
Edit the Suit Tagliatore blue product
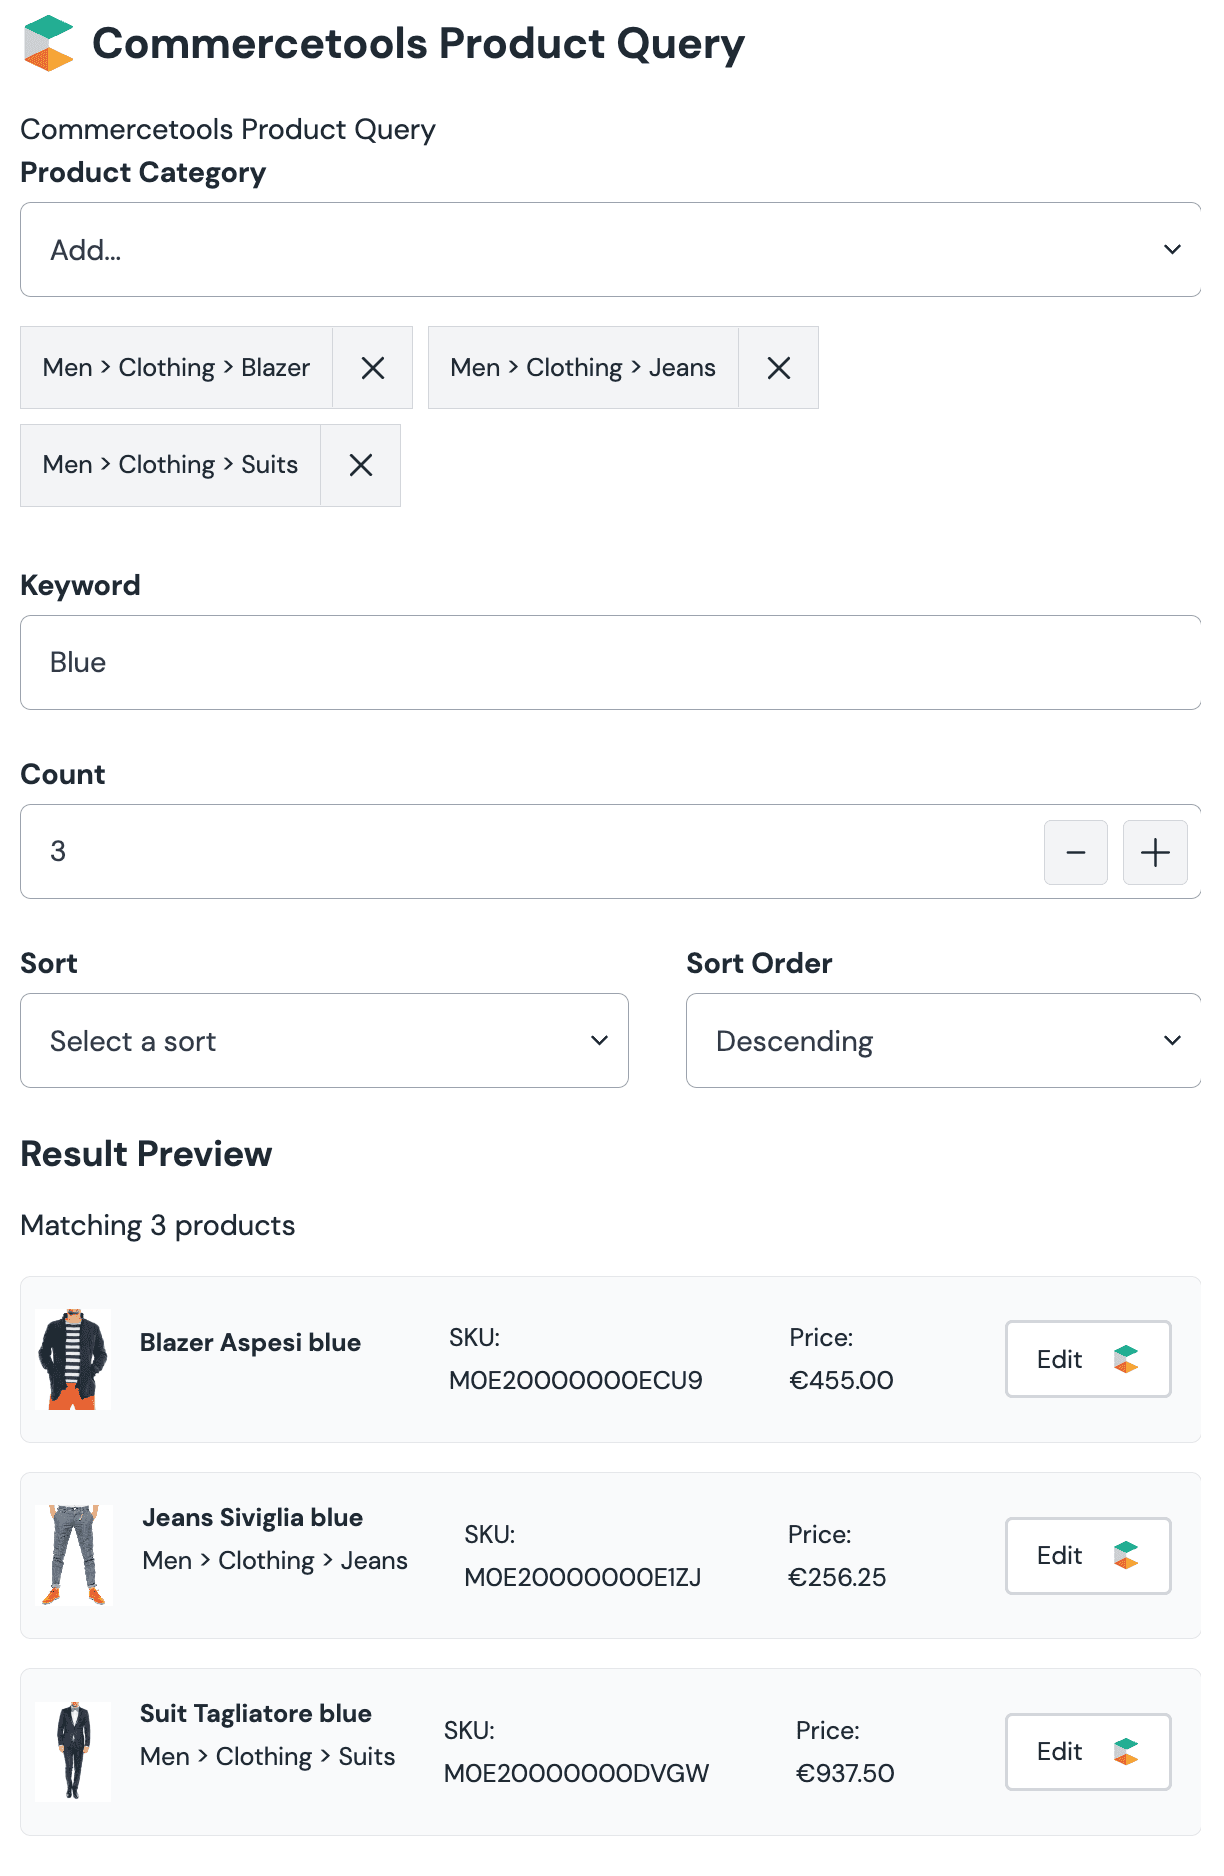(1087, 1751)
